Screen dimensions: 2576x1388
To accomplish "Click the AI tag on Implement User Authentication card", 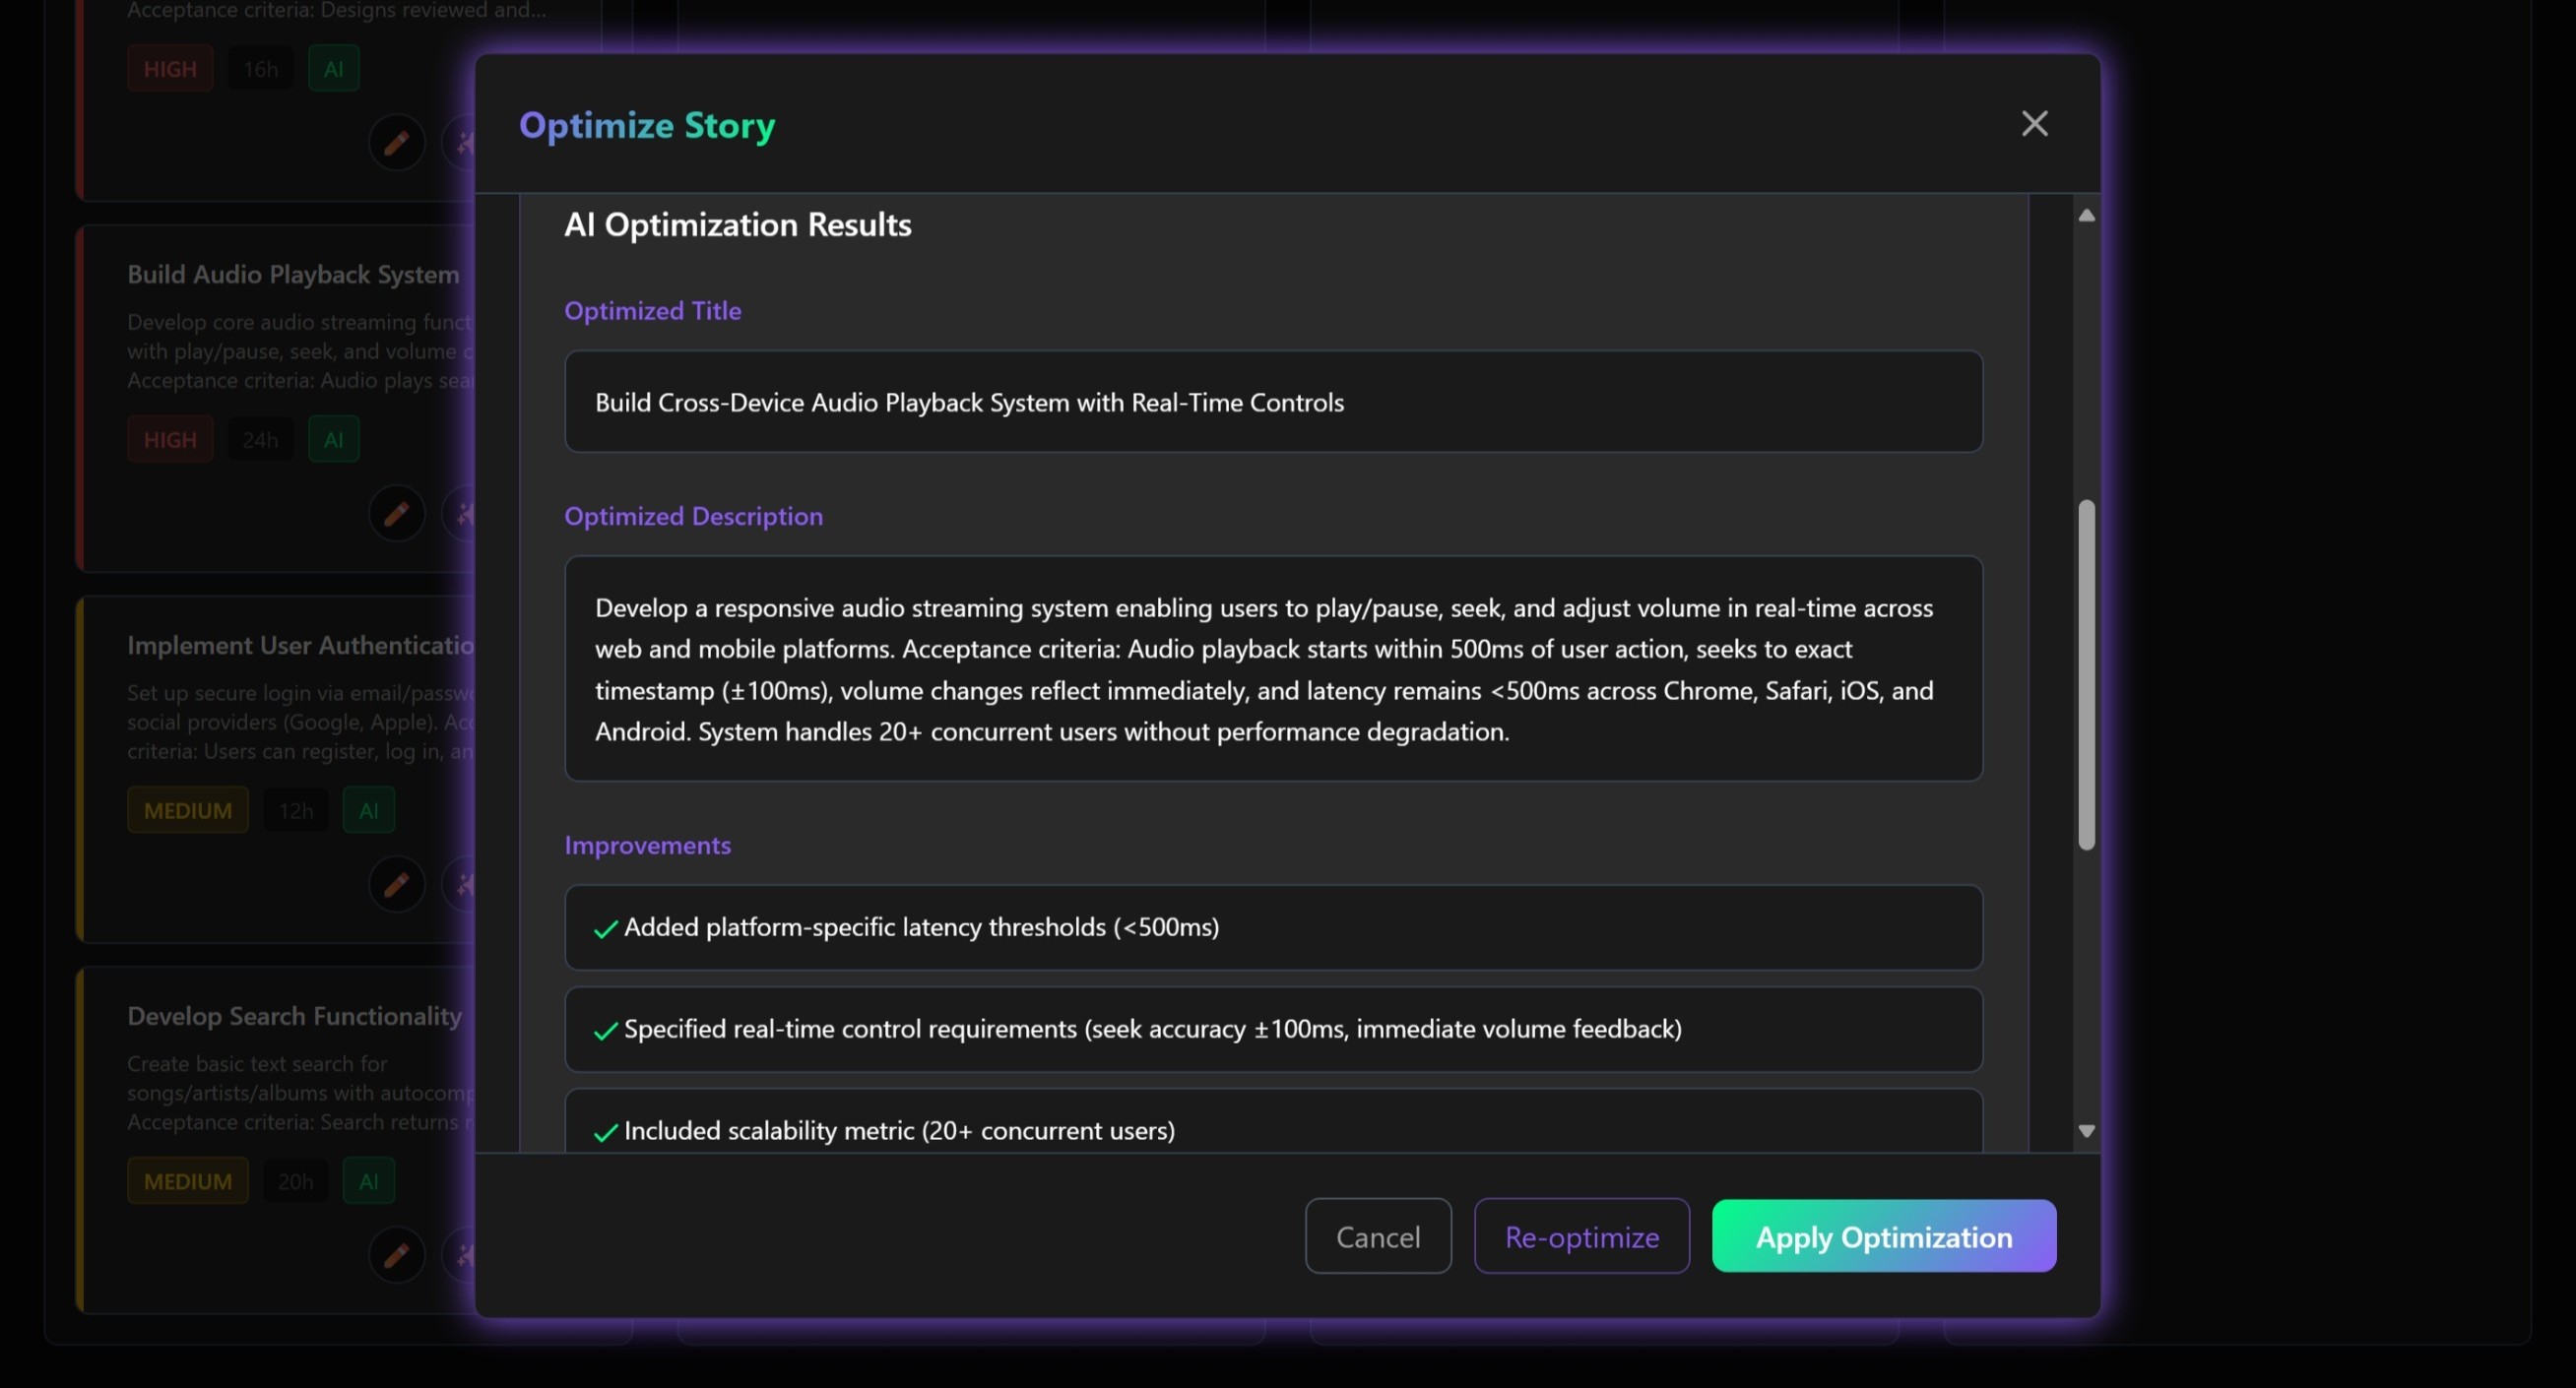I will 368,810.
